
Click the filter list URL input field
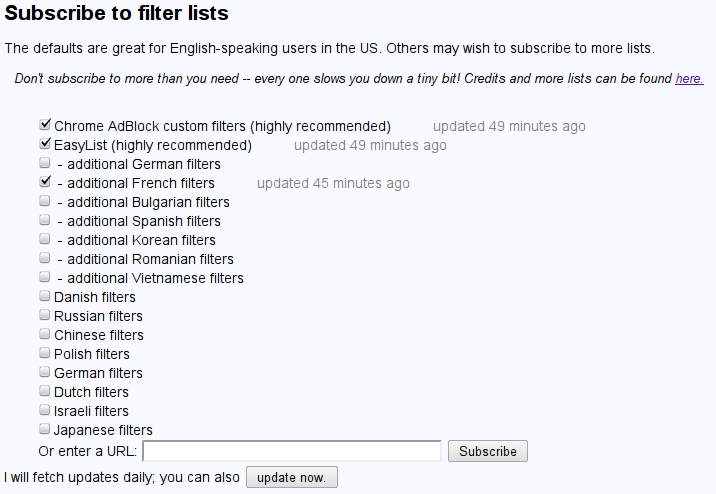[298, 451]
